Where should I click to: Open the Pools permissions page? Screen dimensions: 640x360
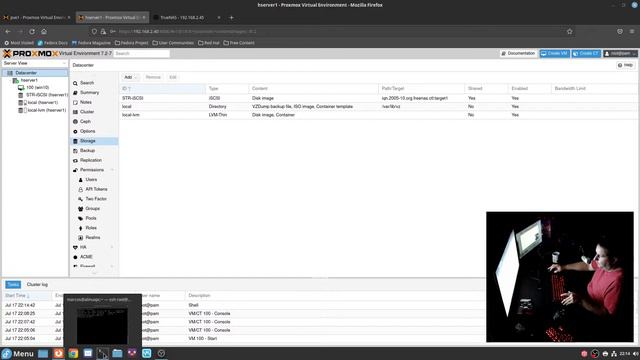(x=91, y=218)
